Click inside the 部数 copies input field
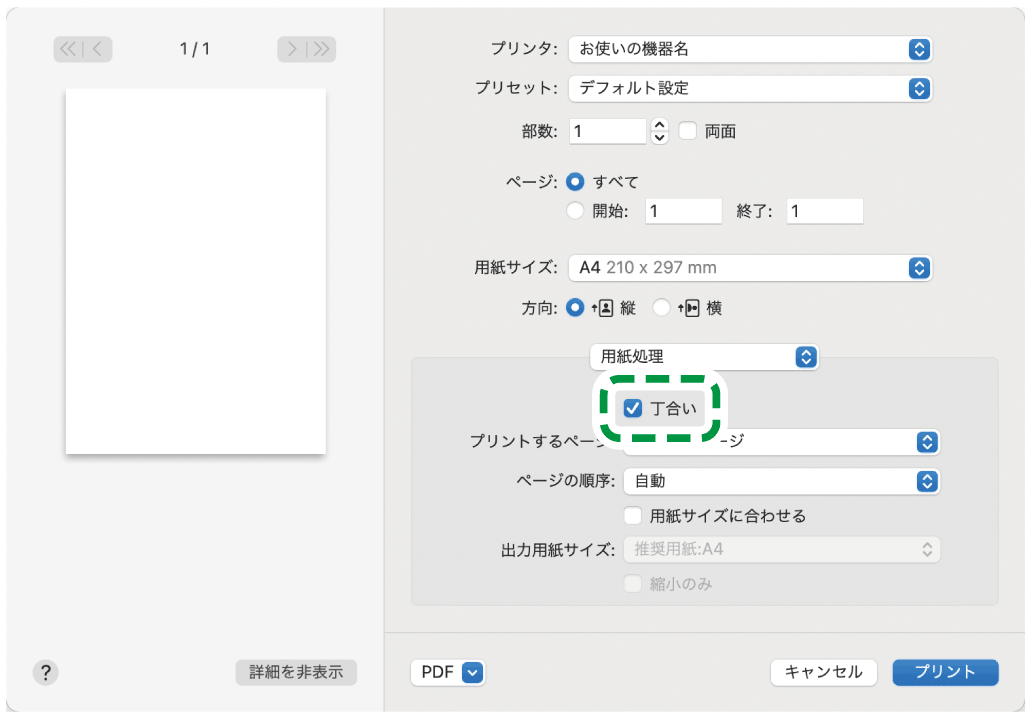This screenshot has width=1028, height=714. point(607,131)
